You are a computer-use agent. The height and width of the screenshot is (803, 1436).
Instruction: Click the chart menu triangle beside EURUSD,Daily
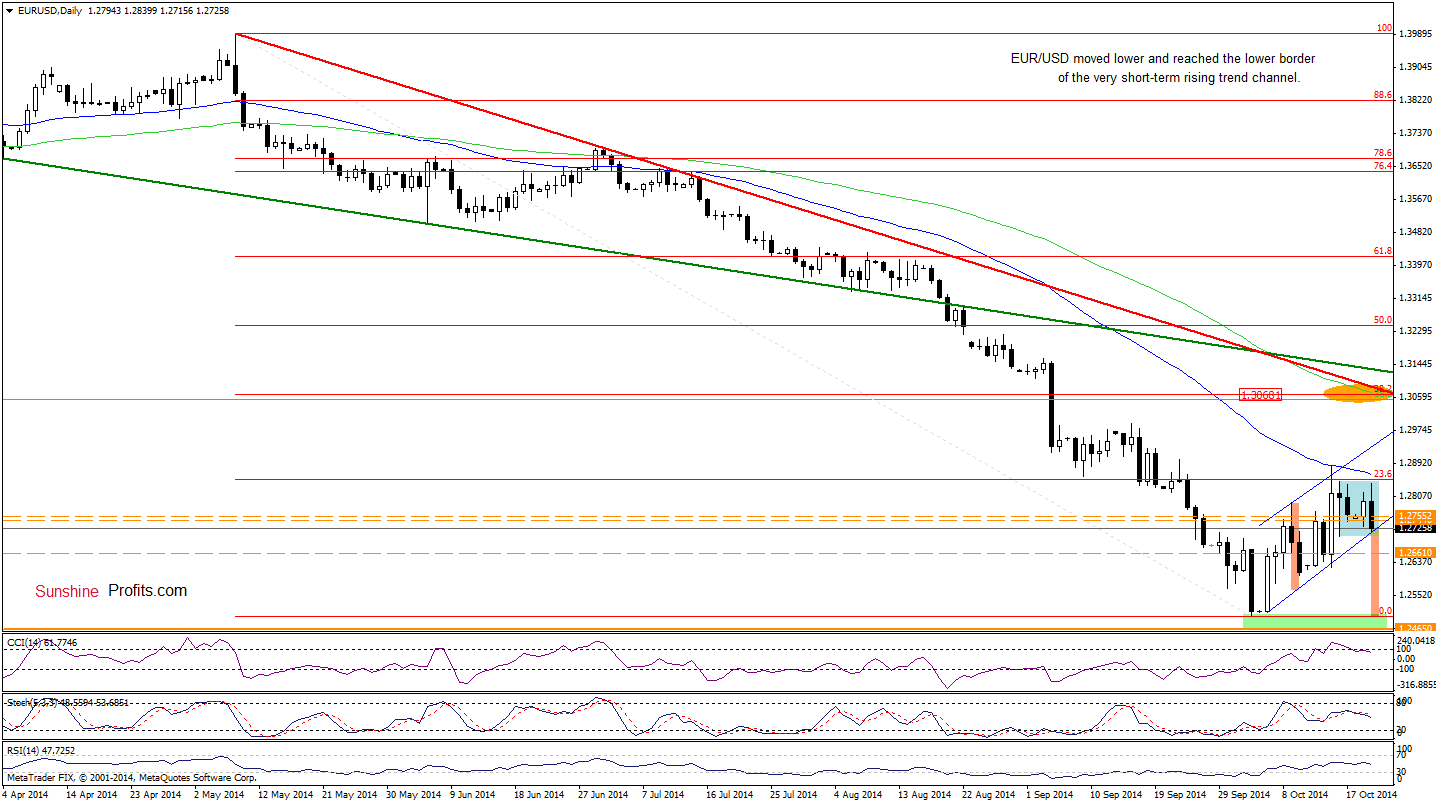9,11
